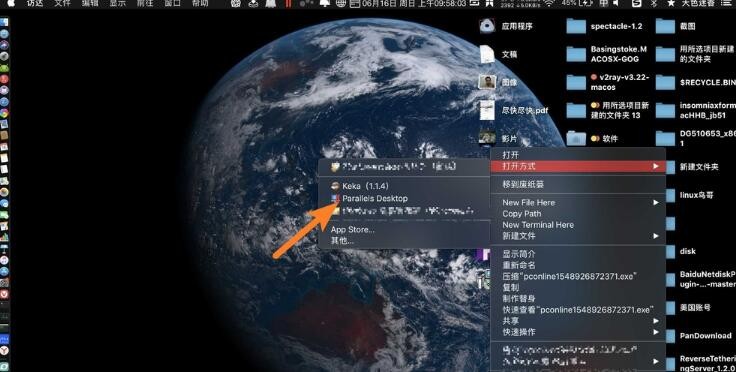Select the v2ray-v3.22-macos folder
Image resolution: width=736 pixels, height=372 pixels.
pos(576,83)
